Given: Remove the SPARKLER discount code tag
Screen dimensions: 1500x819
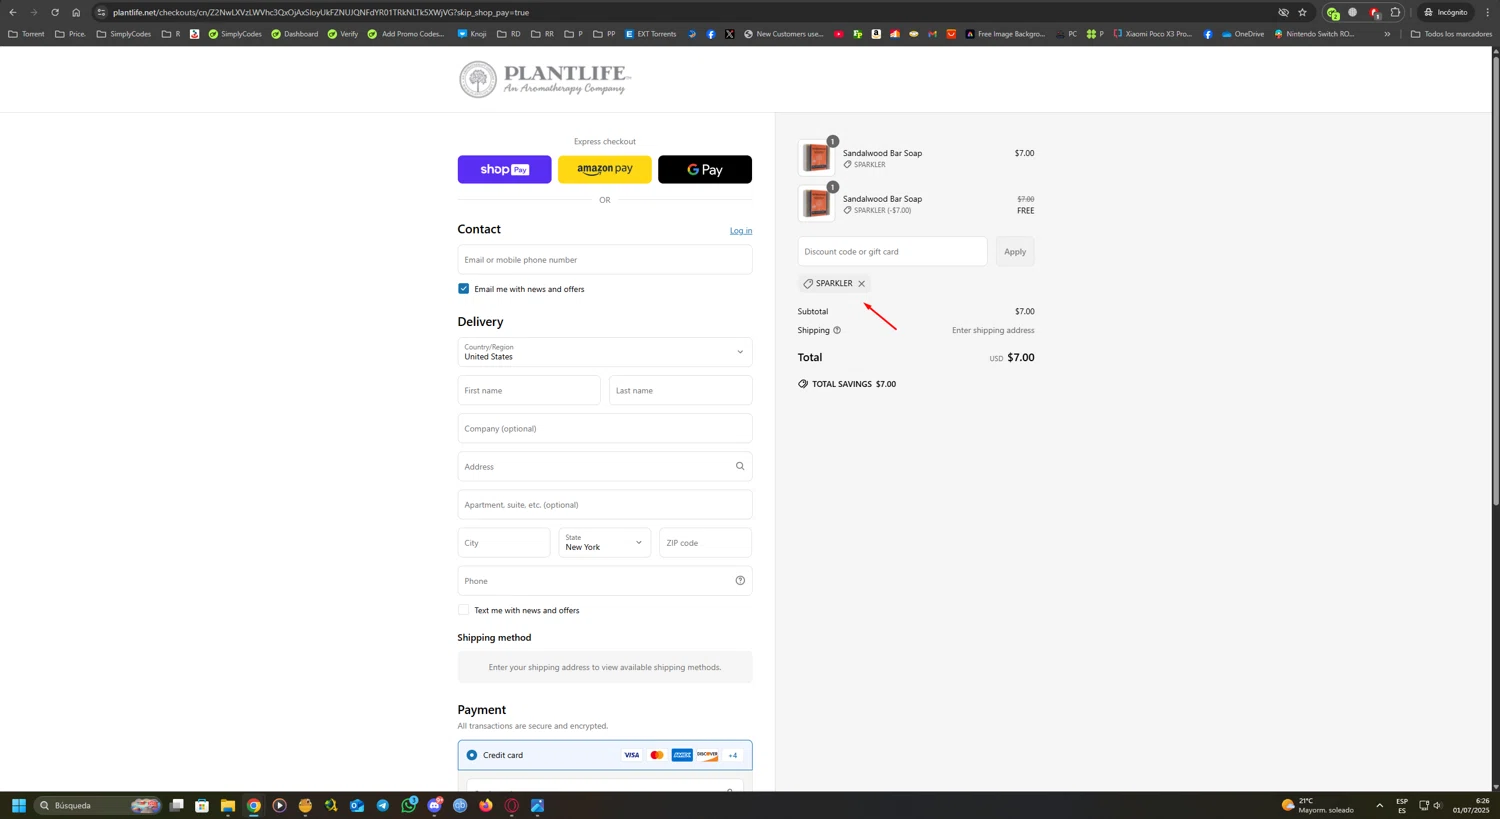Looking at the screenshot, I should pyautogui.click(x=861, y=284).
